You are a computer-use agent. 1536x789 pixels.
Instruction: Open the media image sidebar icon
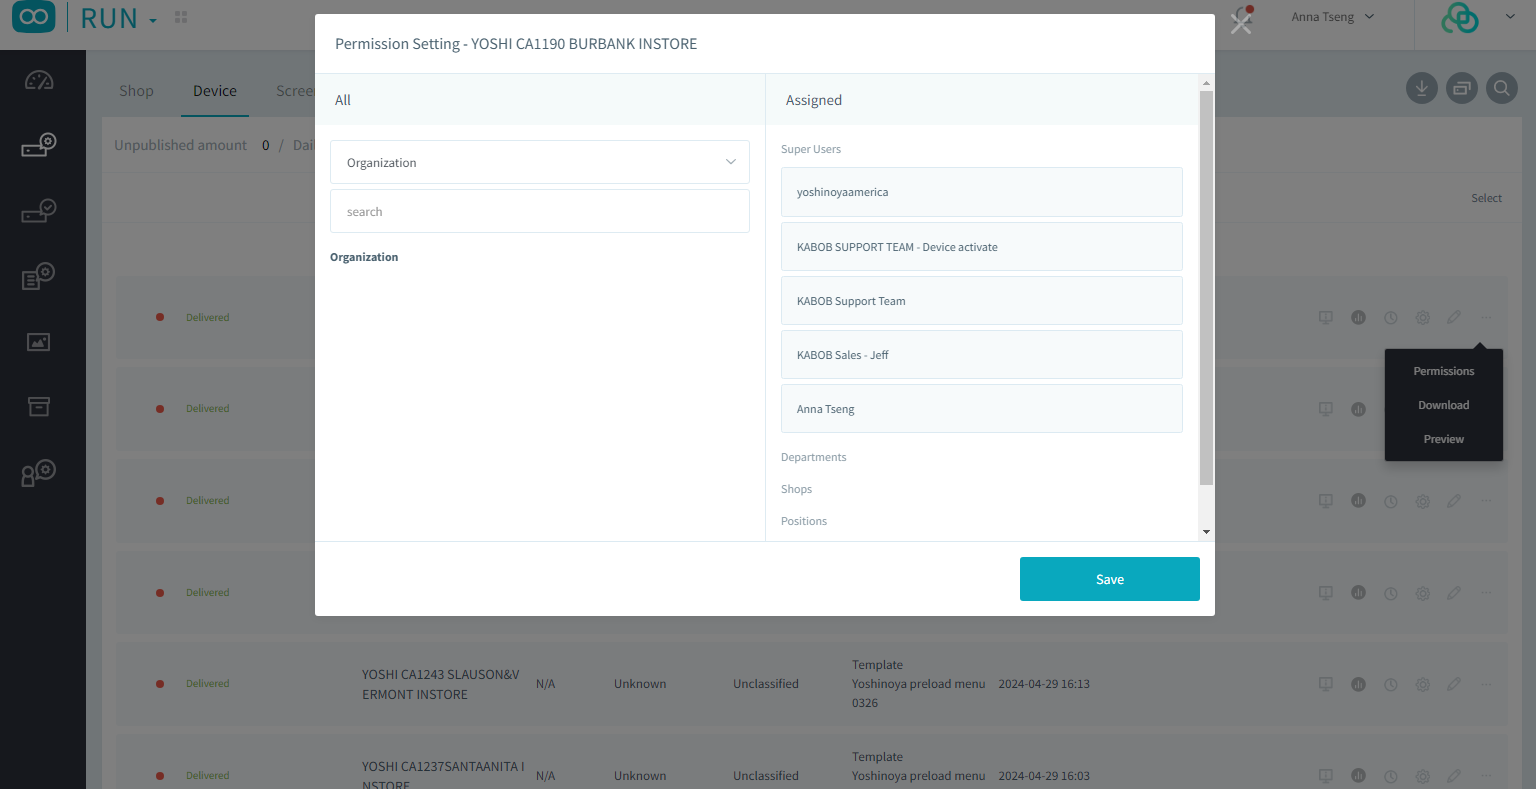pyautogui.click(x=39, y=342)
